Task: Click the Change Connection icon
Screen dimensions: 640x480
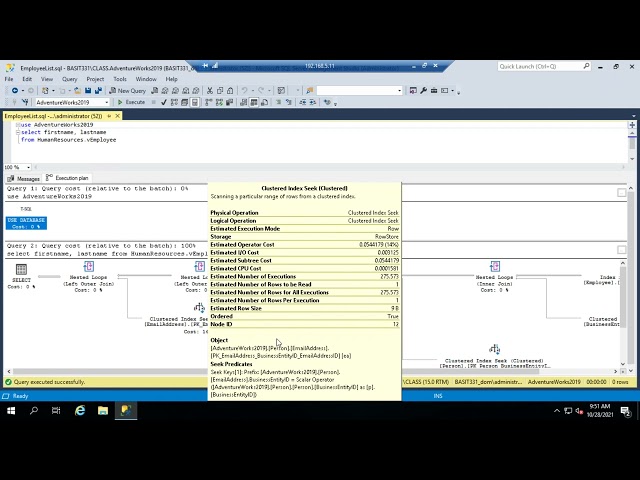Action: pos(25,102)
